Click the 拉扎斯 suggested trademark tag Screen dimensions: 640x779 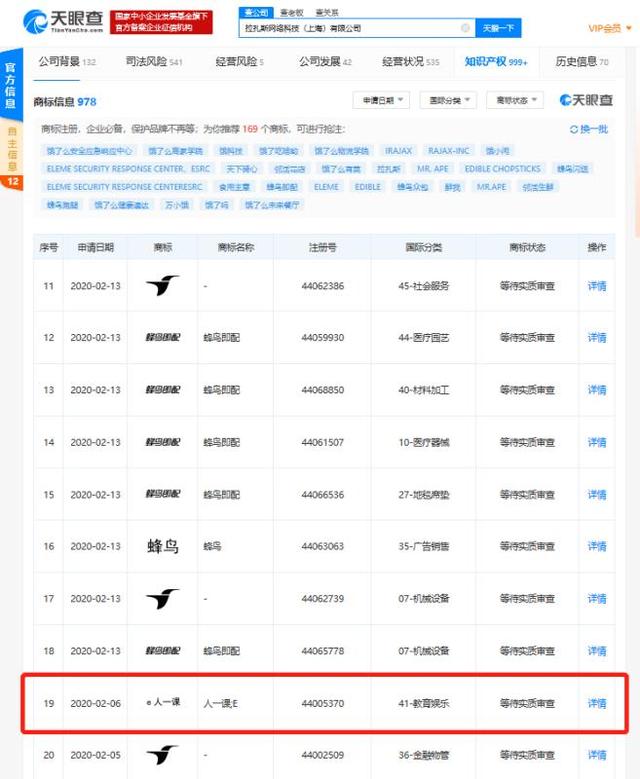tap(389, 169)
